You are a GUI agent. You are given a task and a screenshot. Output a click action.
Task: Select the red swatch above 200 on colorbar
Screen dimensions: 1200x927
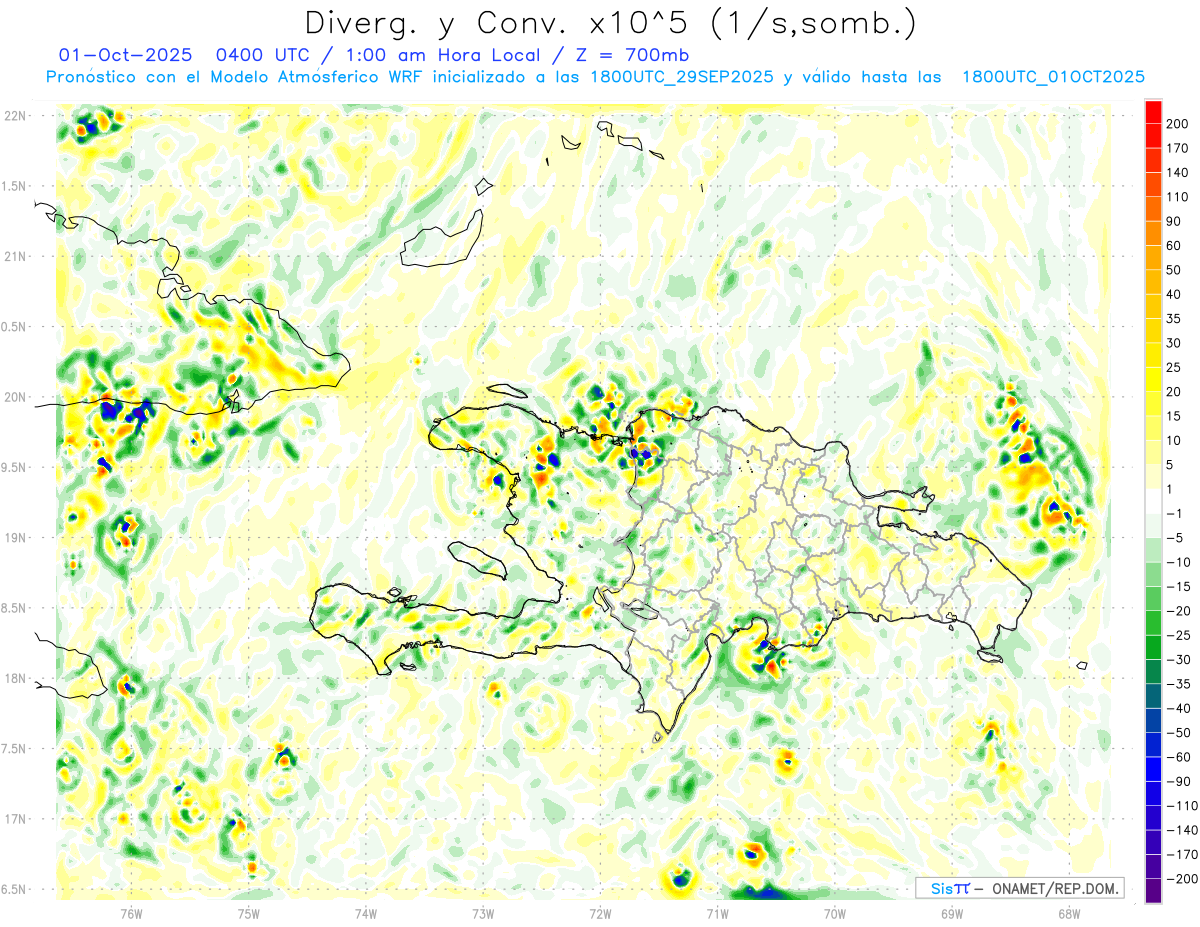(1153, 110)
